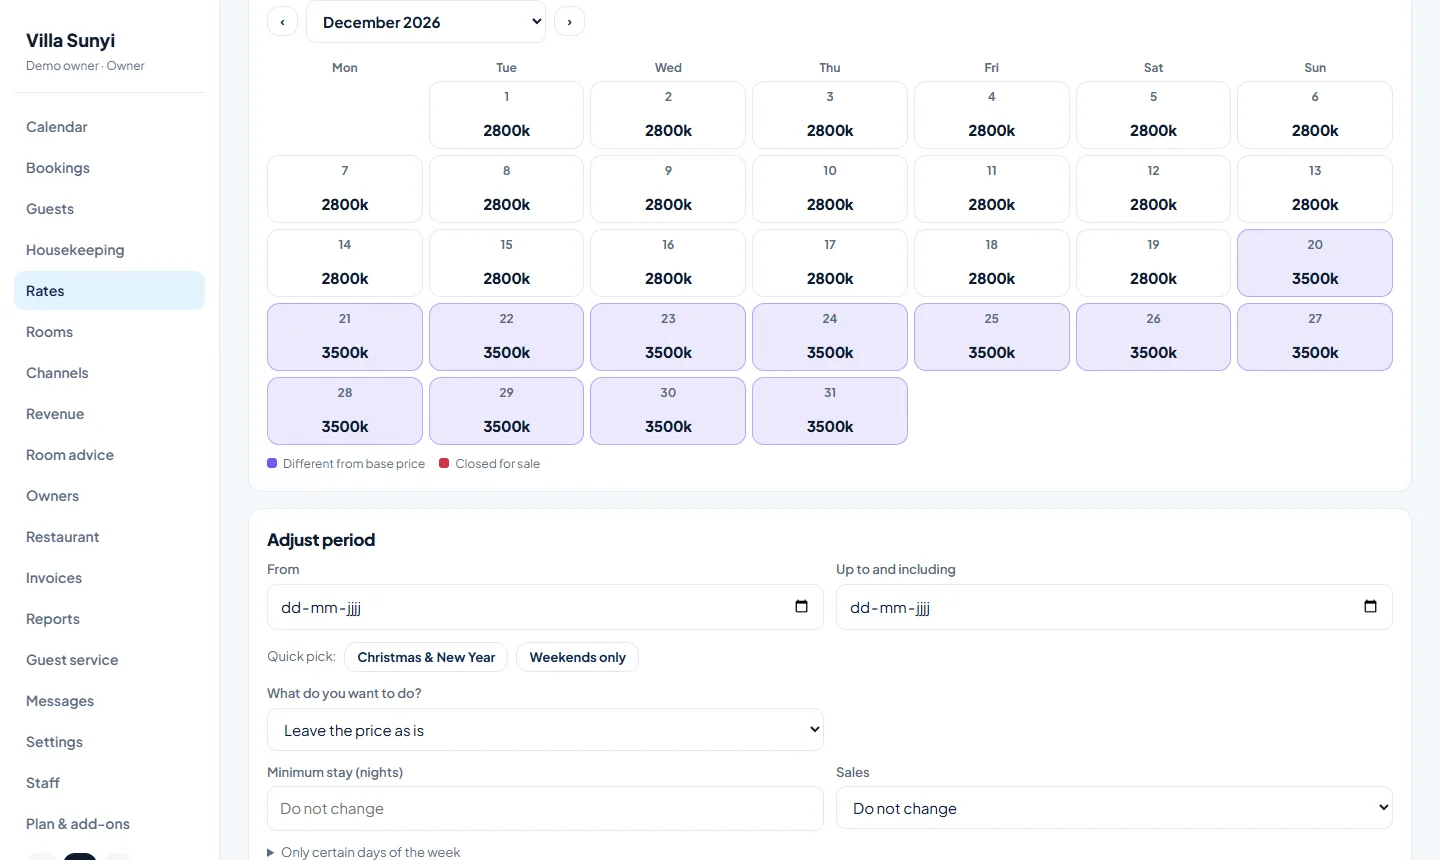
Task: Open the calendar picker in the From field
Action: pos(801,607)
